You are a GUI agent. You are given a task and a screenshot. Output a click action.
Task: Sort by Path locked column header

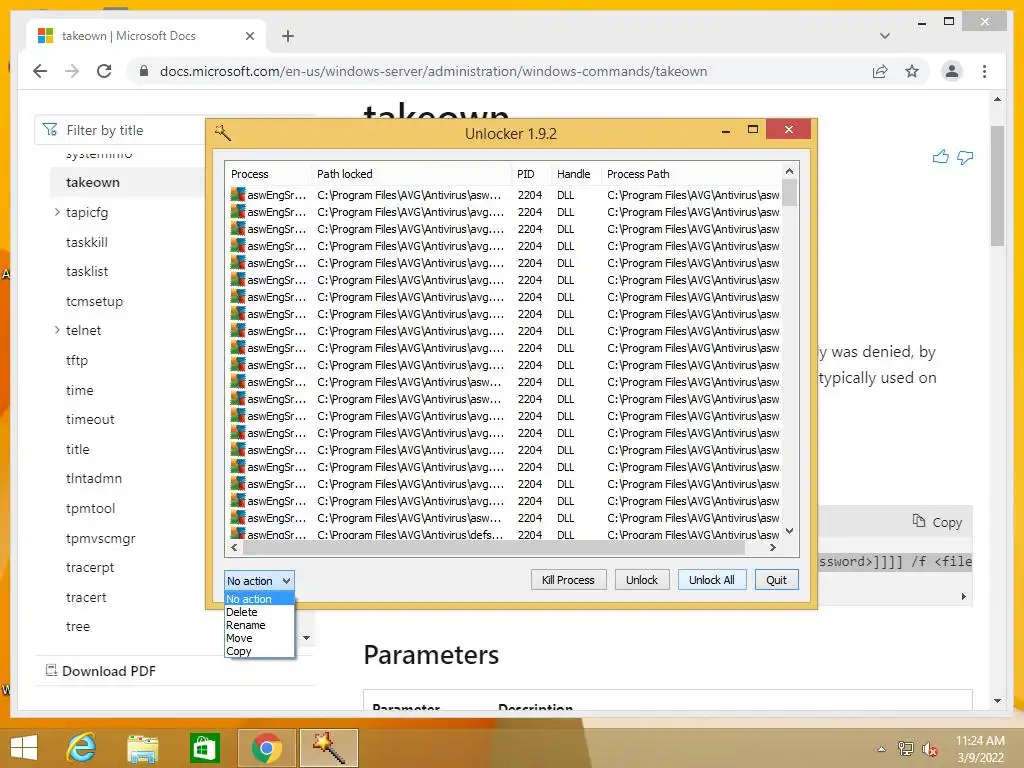click(411, 174)
